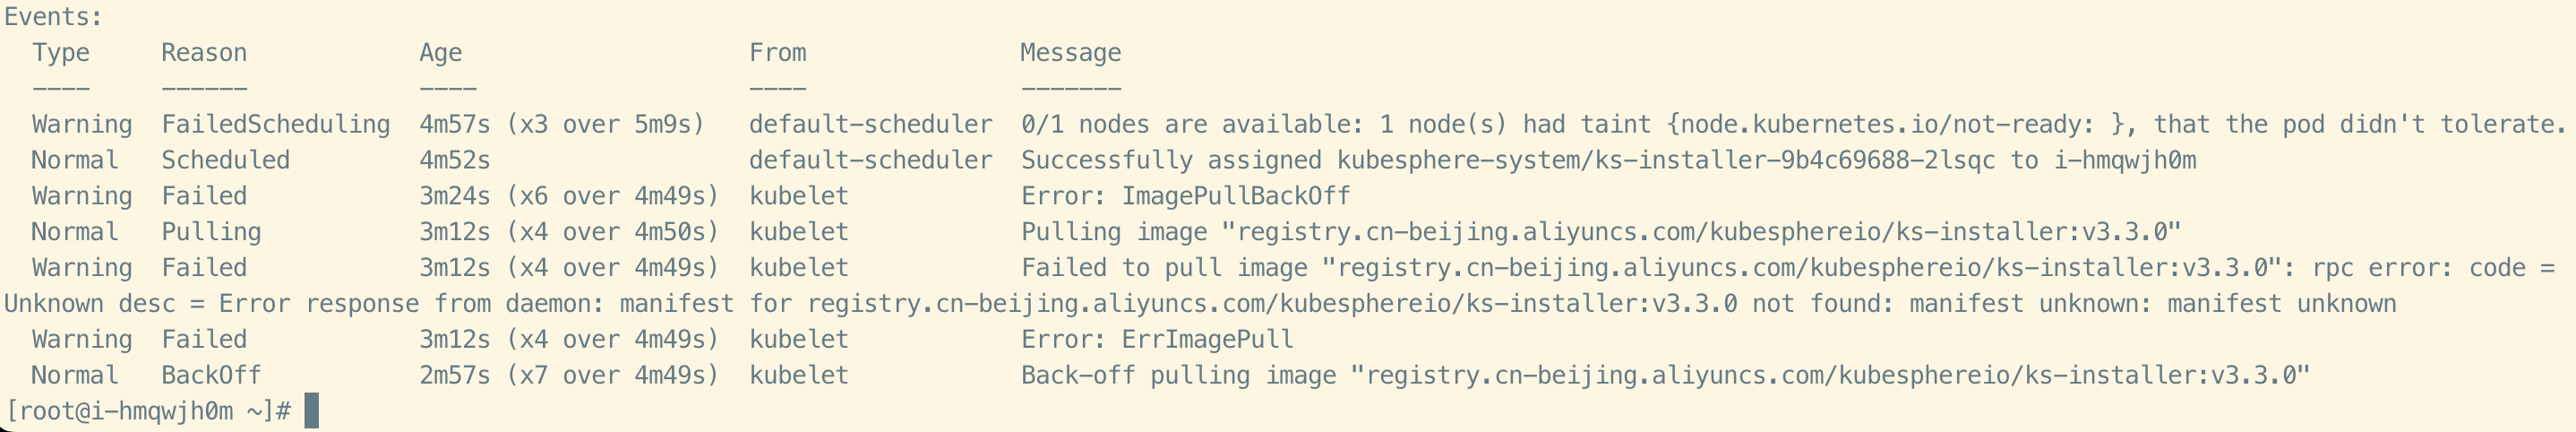Click the Reason column header
Viewport: 2576px width, 432px height.
pyautogui.click(x=204, y=53)
